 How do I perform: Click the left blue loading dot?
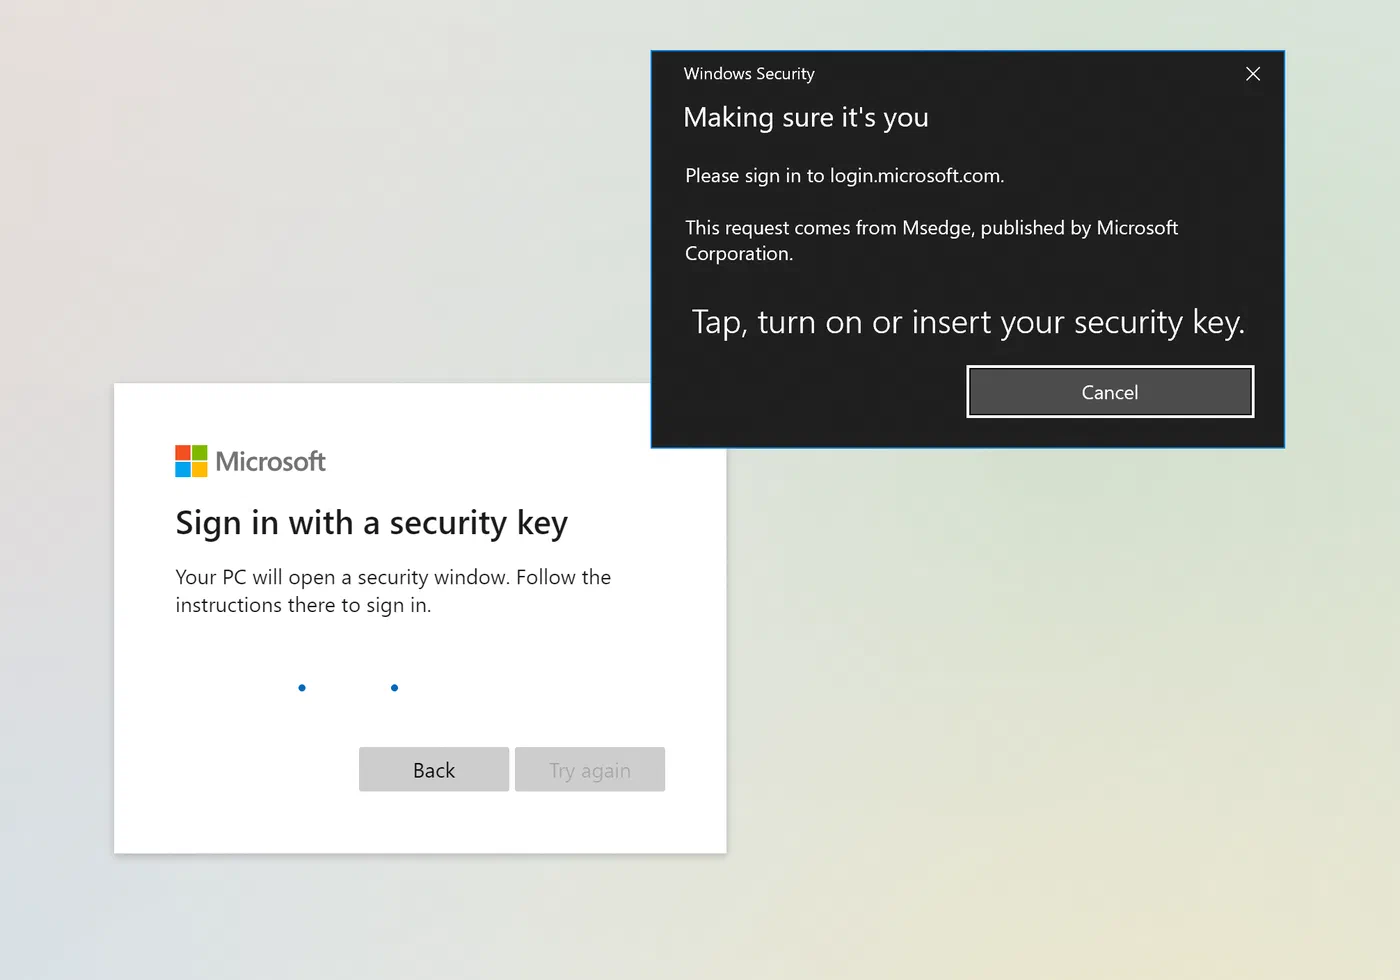[302, 688]
